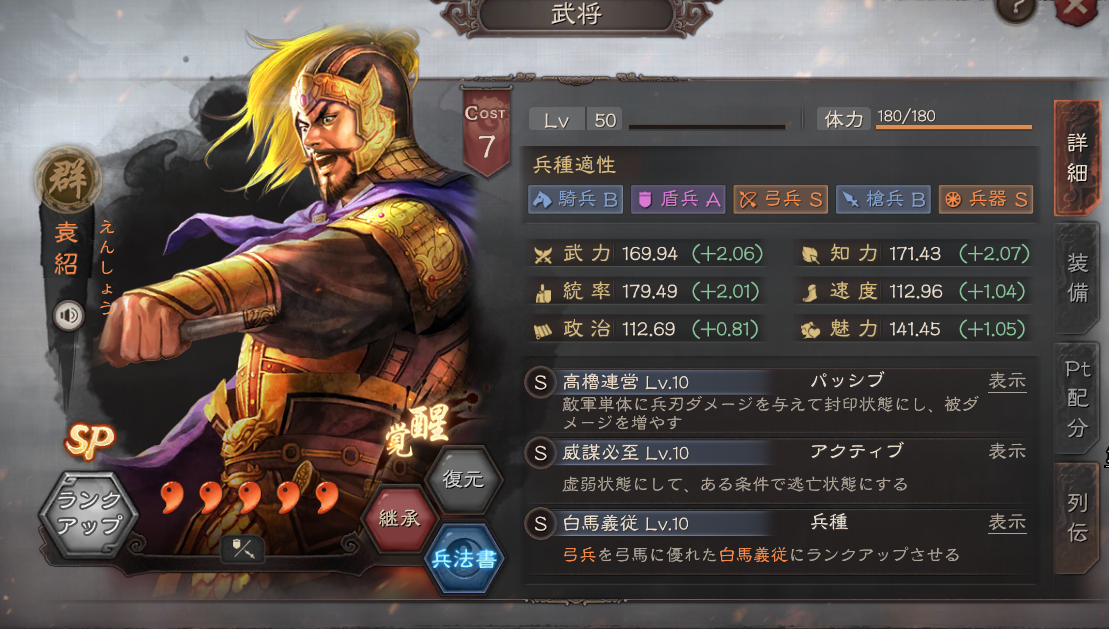Image resolution: width=1109 pixels, height=629 pixels.
Task: Tap the 群 faction emblem
Action: coord(68,178)
